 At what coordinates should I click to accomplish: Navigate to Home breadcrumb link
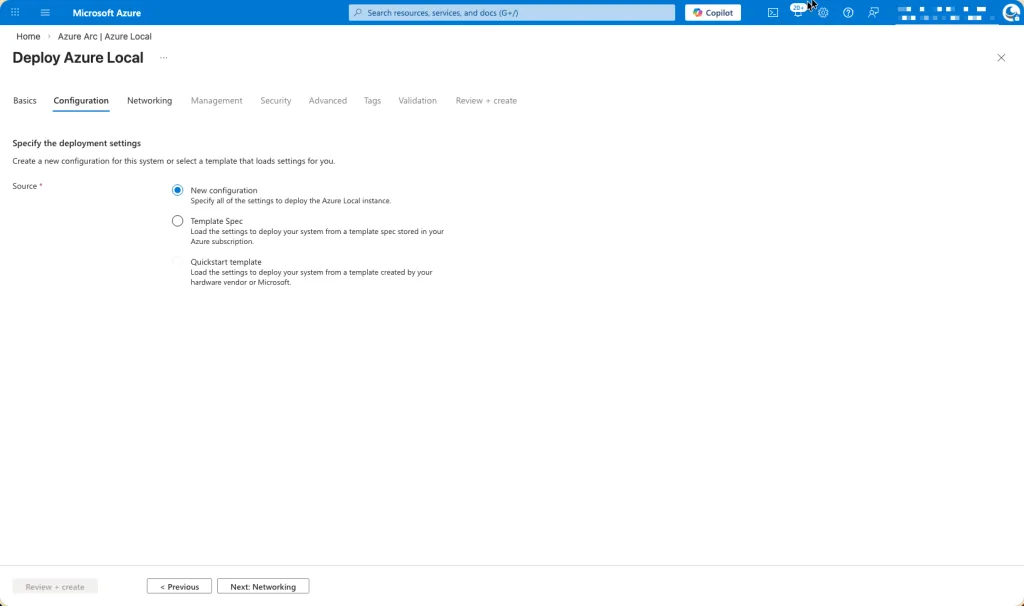coord(28,37)
